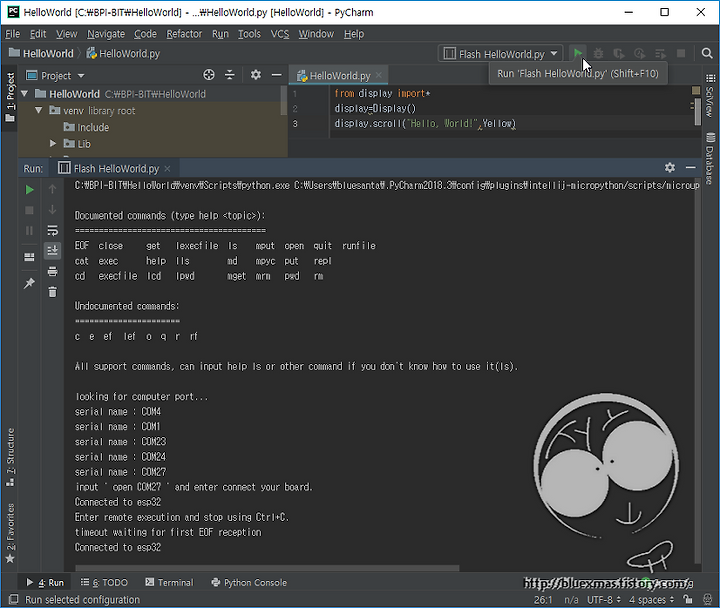Toggle scroll to end in Run console
The height and width of the screenshot is (608, 720).
coord(52,250)
